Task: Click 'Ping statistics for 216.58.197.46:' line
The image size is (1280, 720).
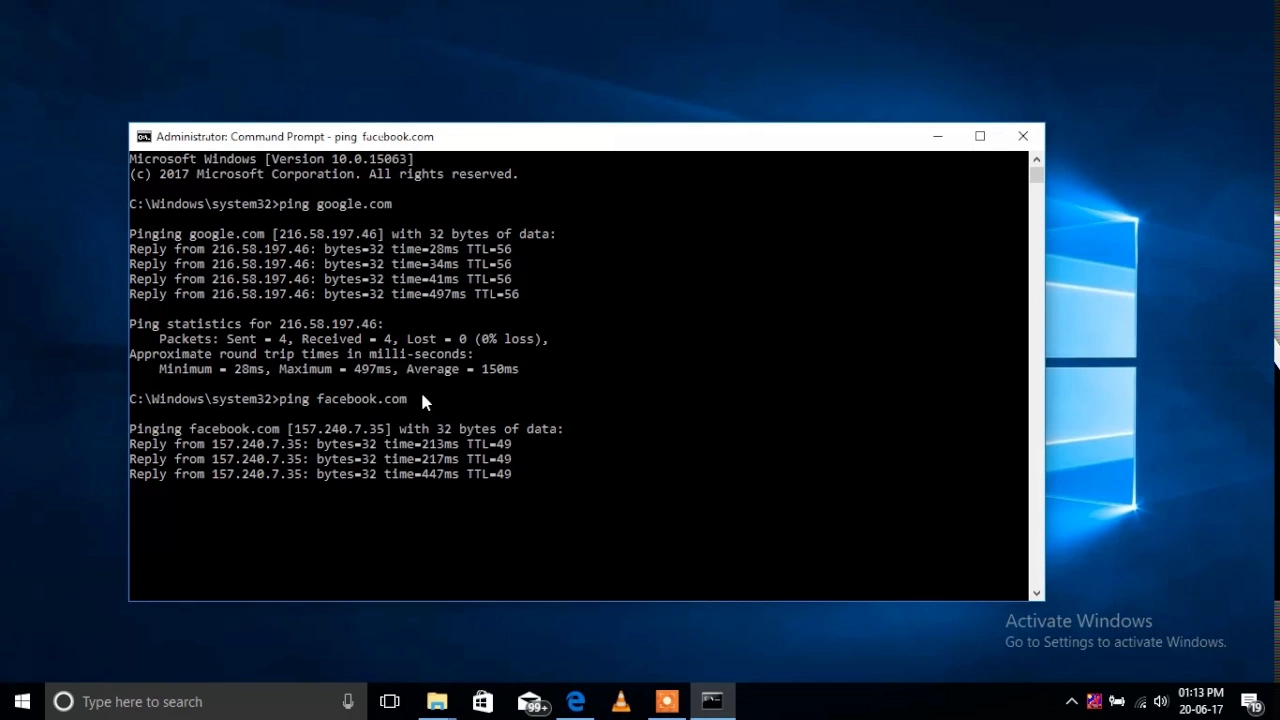Action: point(256,324)
